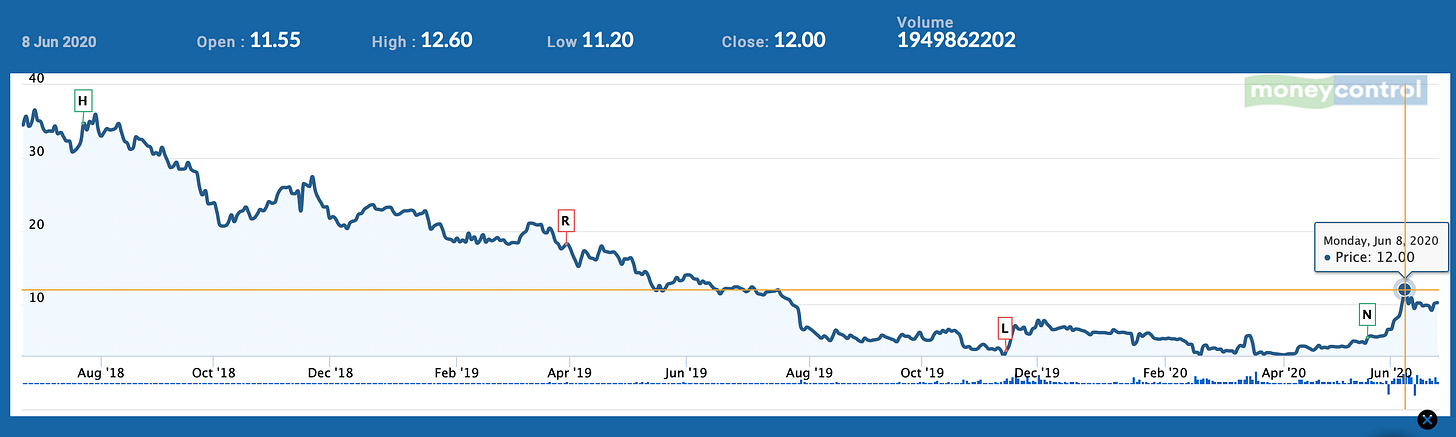Click the Aug '18 axis label
The image size is (1456, 437).
(99, 372)
